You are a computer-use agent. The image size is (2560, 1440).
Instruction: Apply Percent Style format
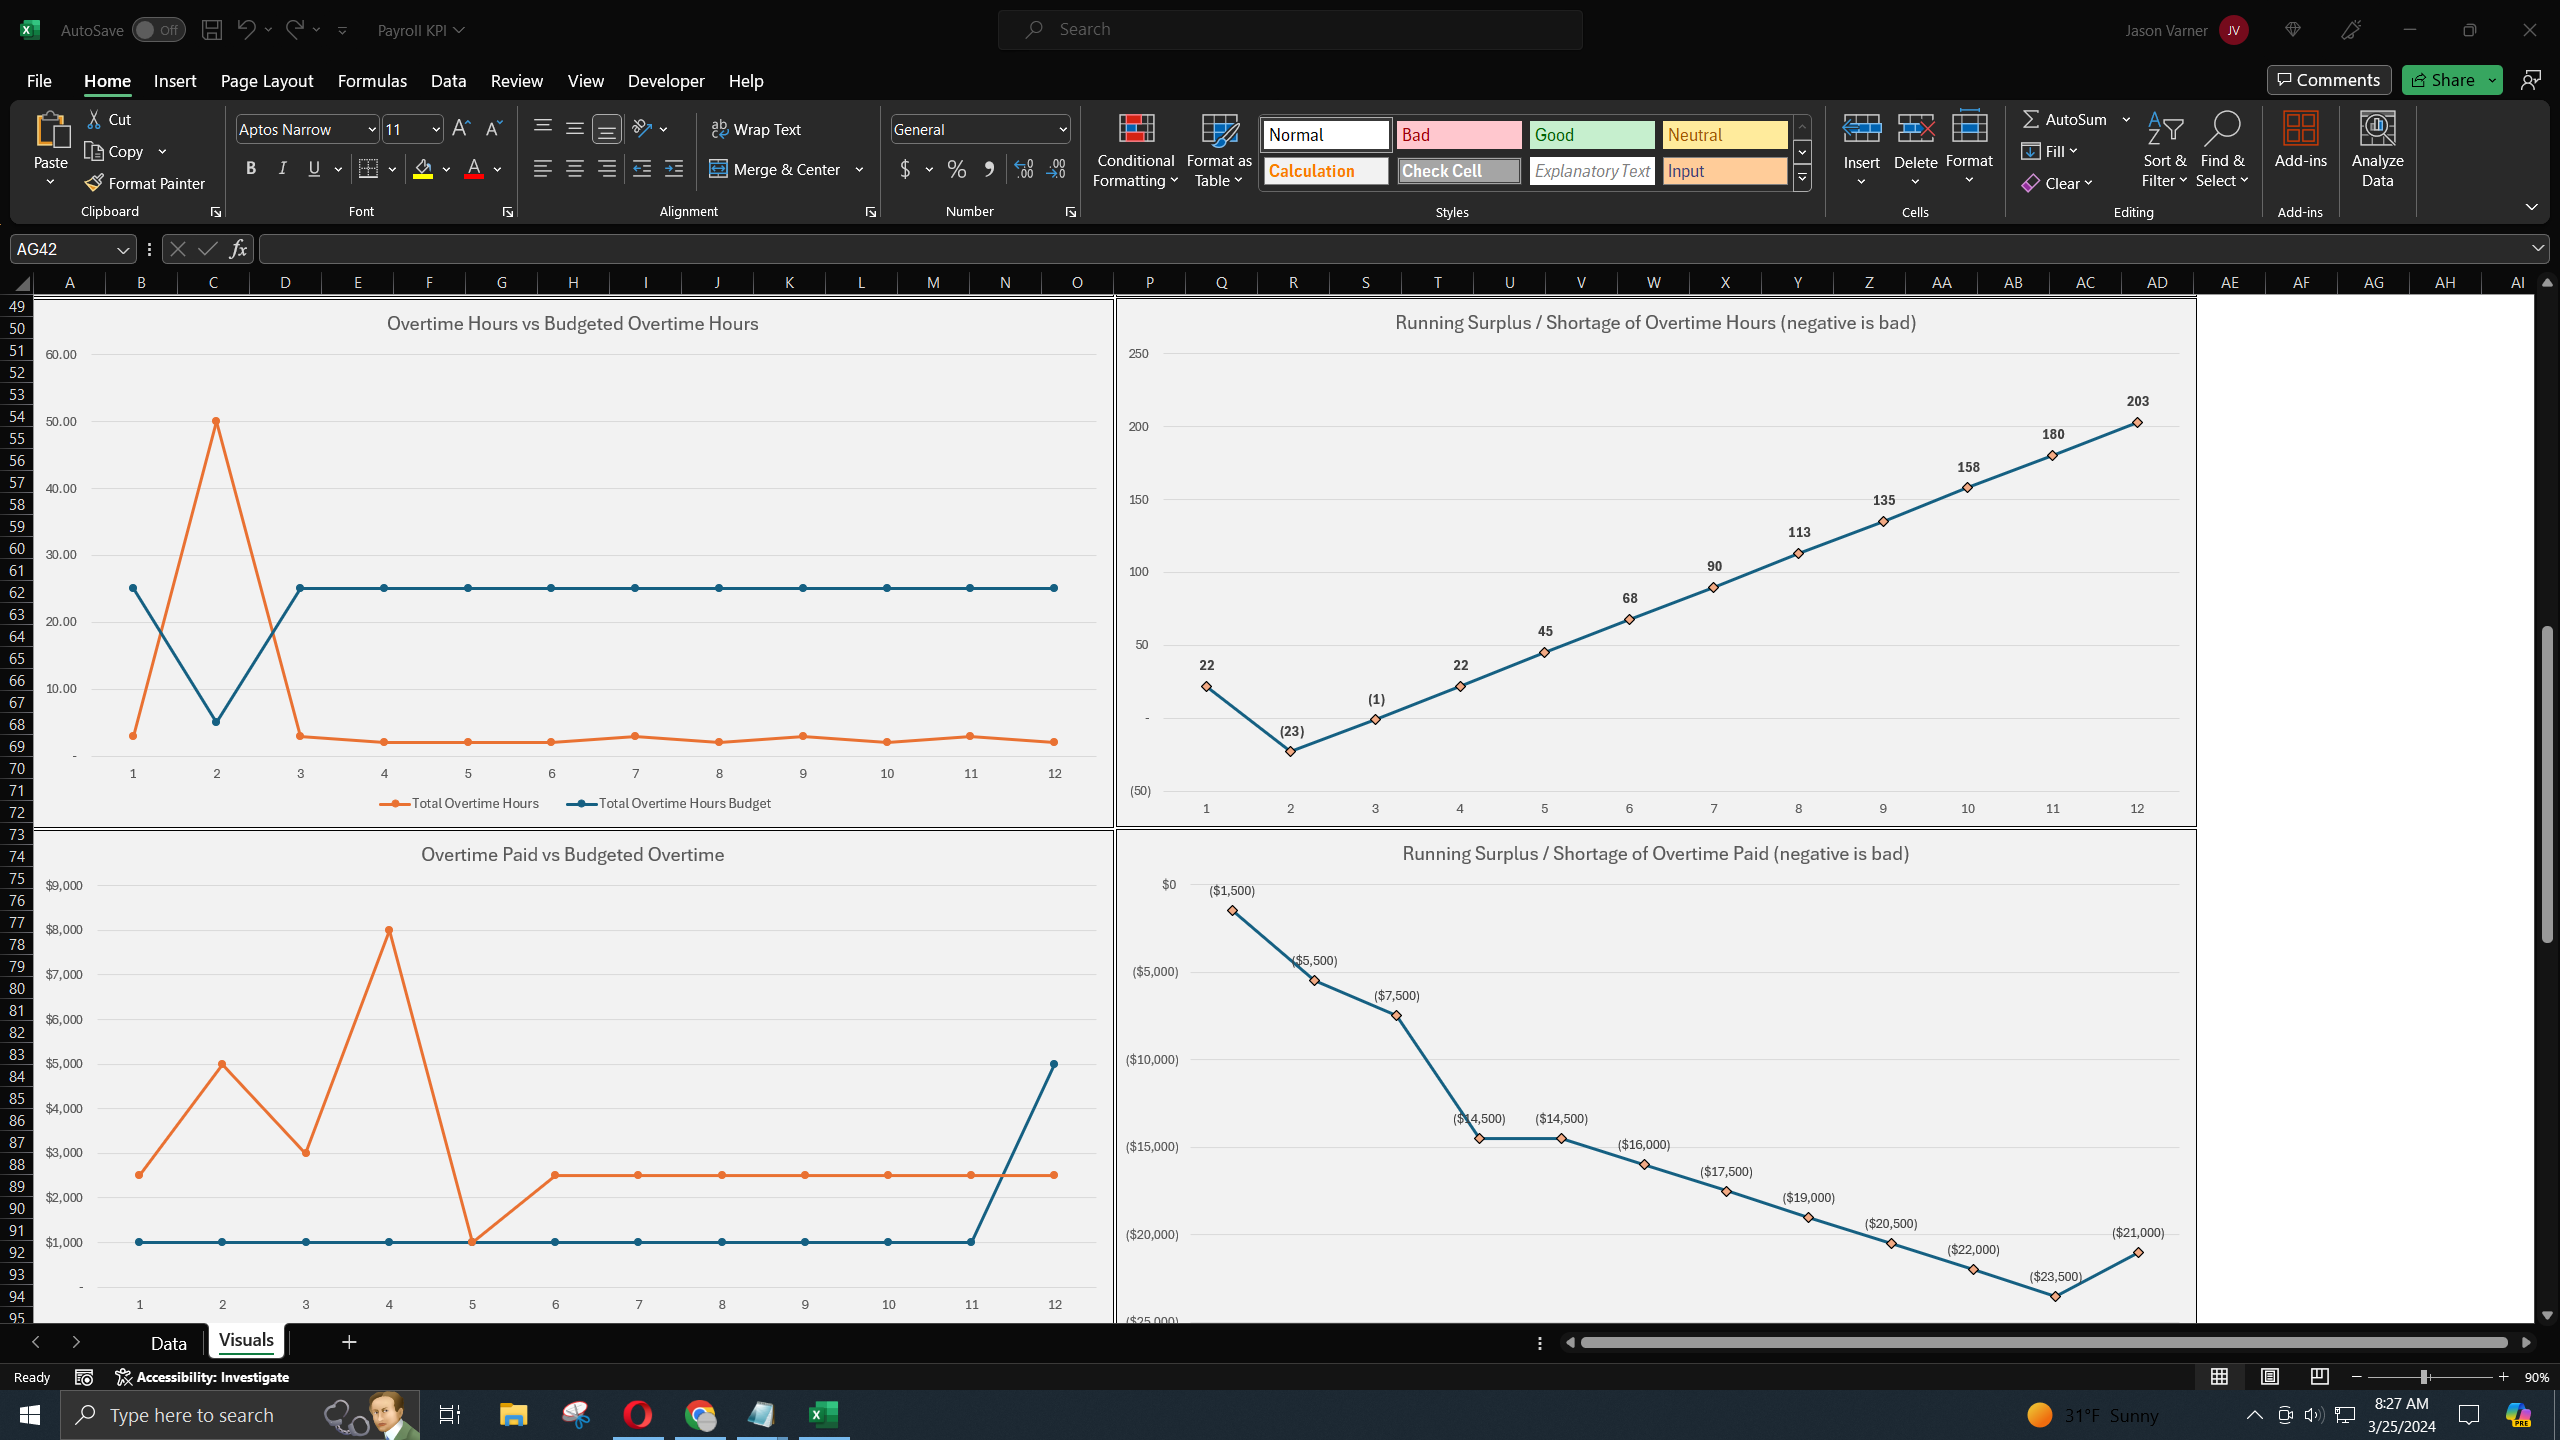957,169
